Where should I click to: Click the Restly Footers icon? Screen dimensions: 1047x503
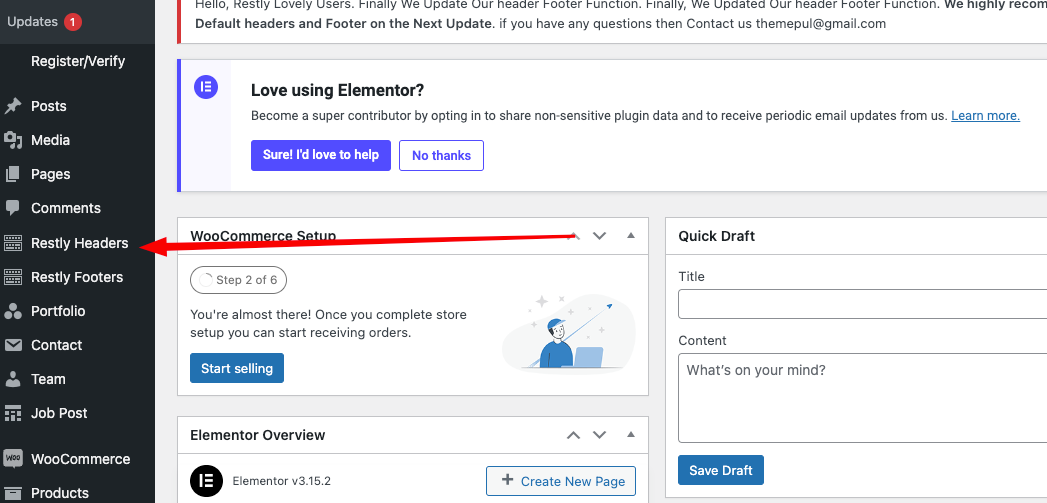13,277
